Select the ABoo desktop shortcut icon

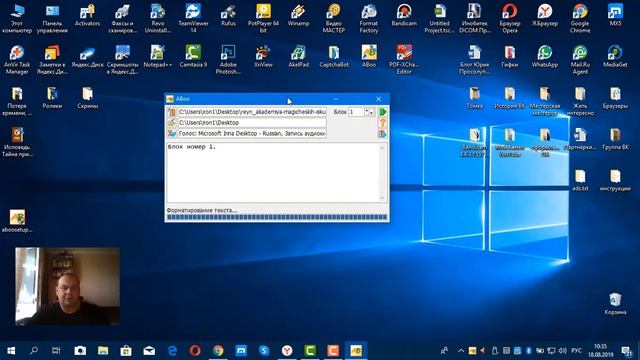coord(369,57)
